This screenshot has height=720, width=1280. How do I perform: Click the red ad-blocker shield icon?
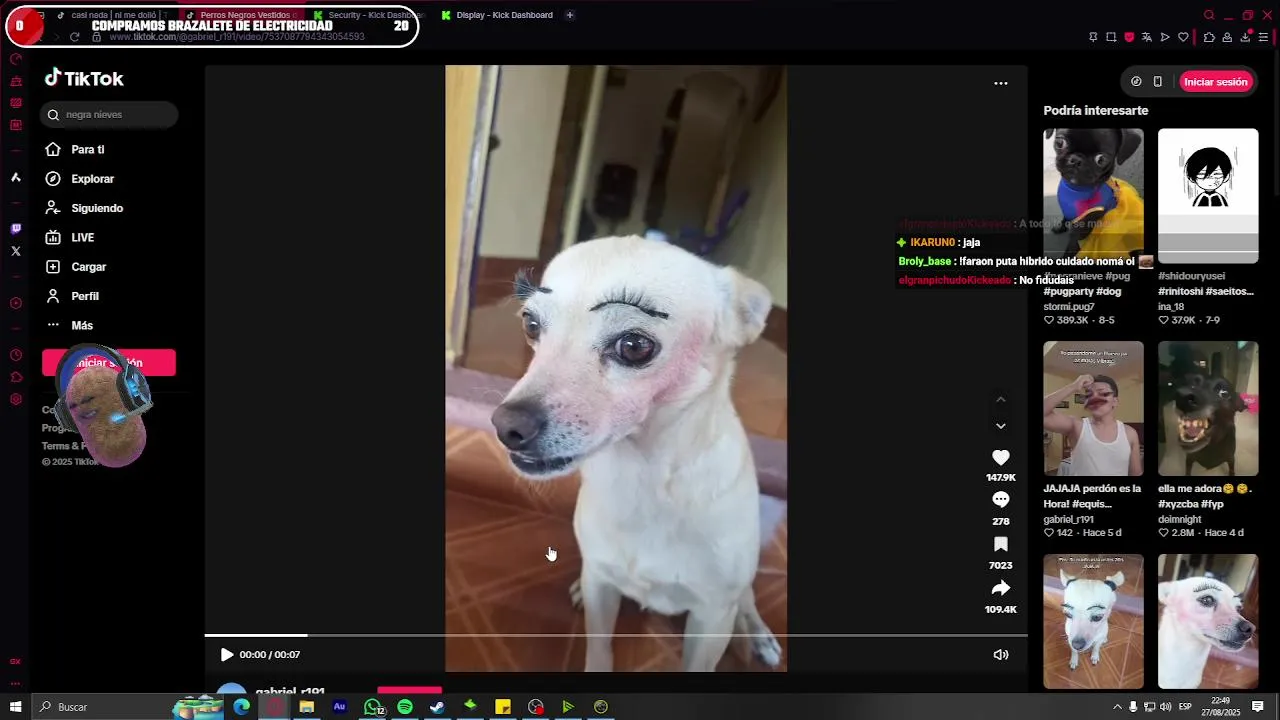(1129, 37)
